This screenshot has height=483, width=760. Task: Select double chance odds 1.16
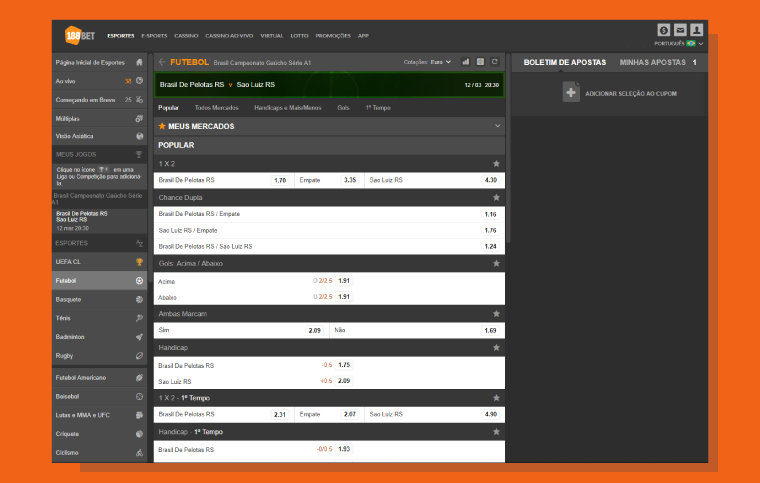pos(491,214)
